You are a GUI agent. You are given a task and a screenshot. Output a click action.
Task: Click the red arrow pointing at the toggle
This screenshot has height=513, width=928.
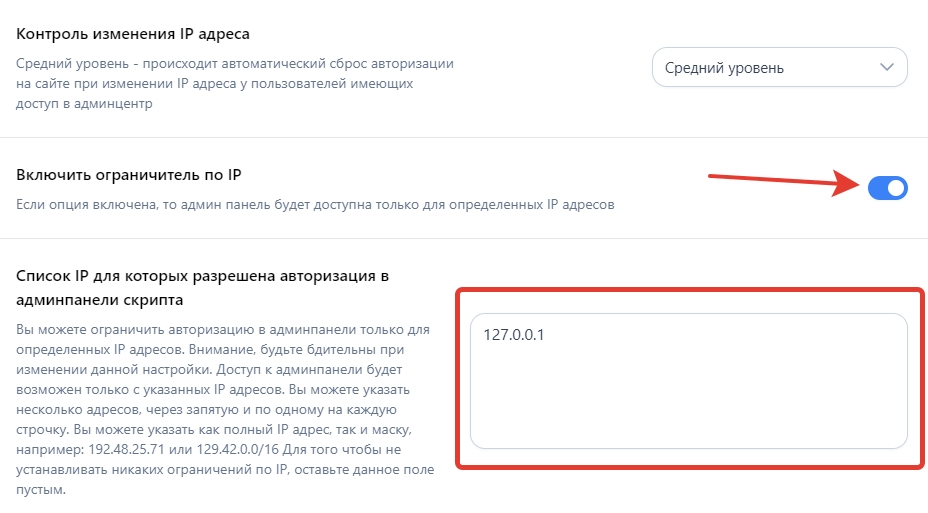click(780, 182)
